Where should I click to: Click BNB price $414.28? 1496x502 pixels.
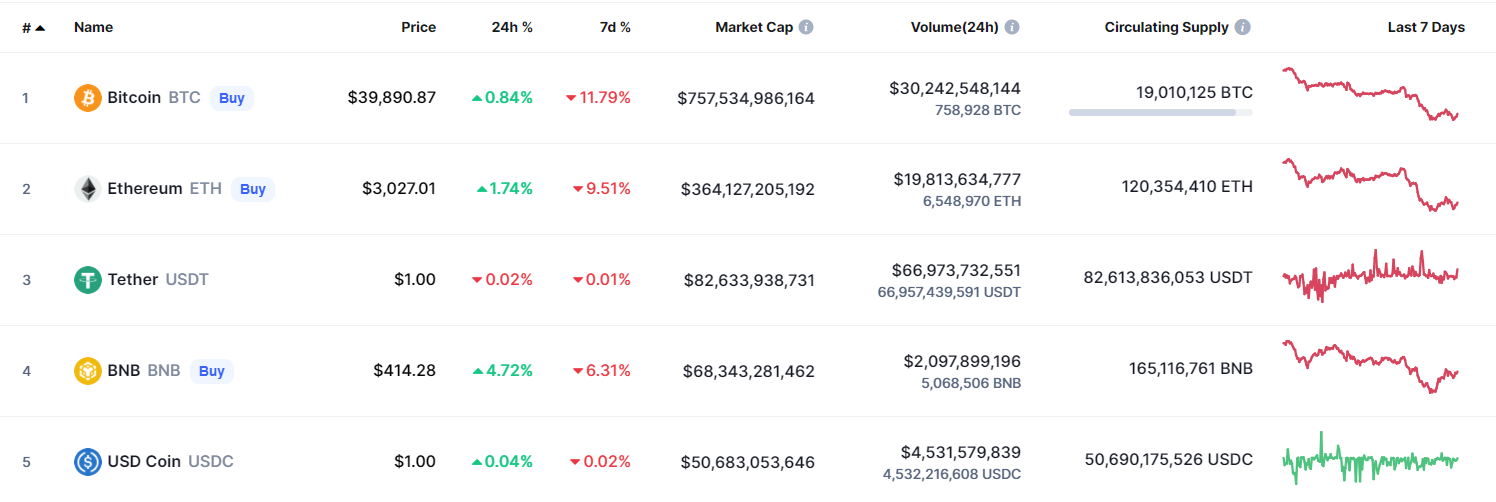405,371
